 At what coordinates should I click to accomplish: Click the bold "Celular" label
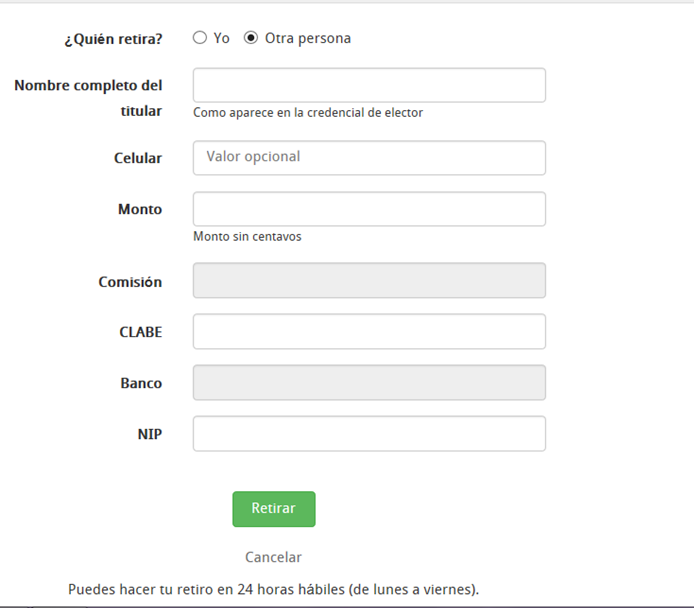[x=138, y=158]
